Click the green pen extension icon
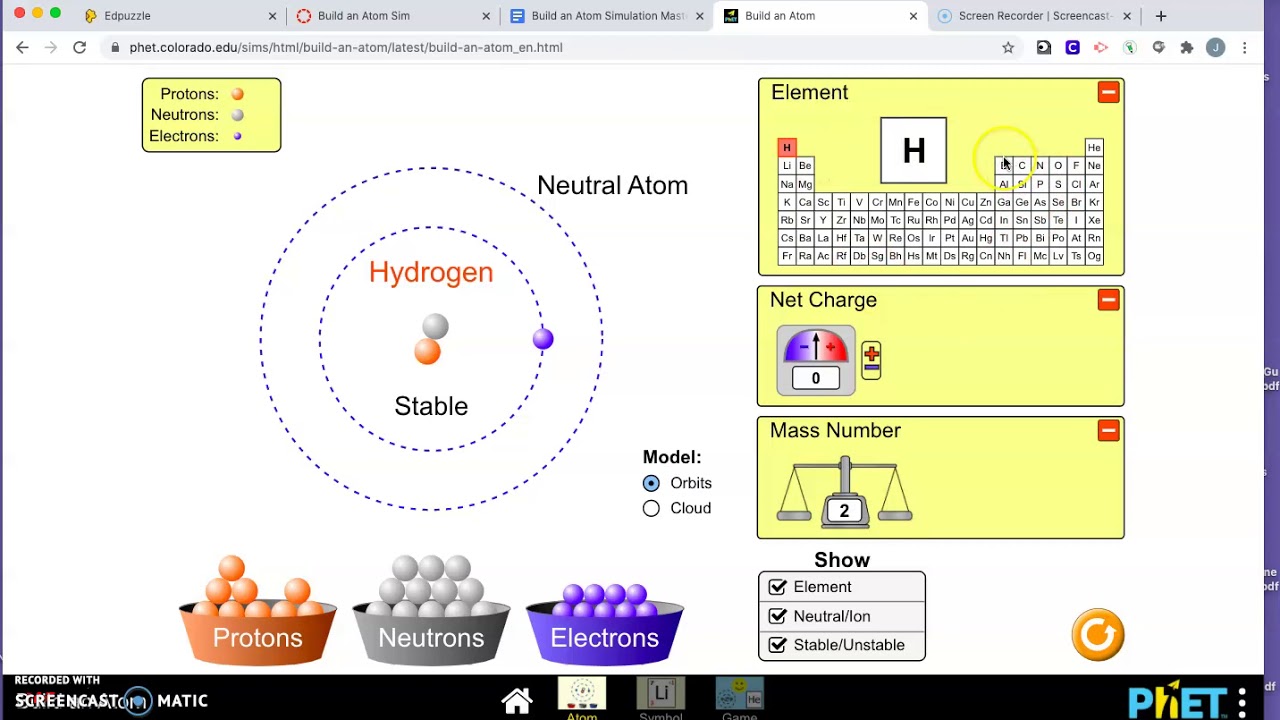The image size is (1280, 720). [1130, 47]
